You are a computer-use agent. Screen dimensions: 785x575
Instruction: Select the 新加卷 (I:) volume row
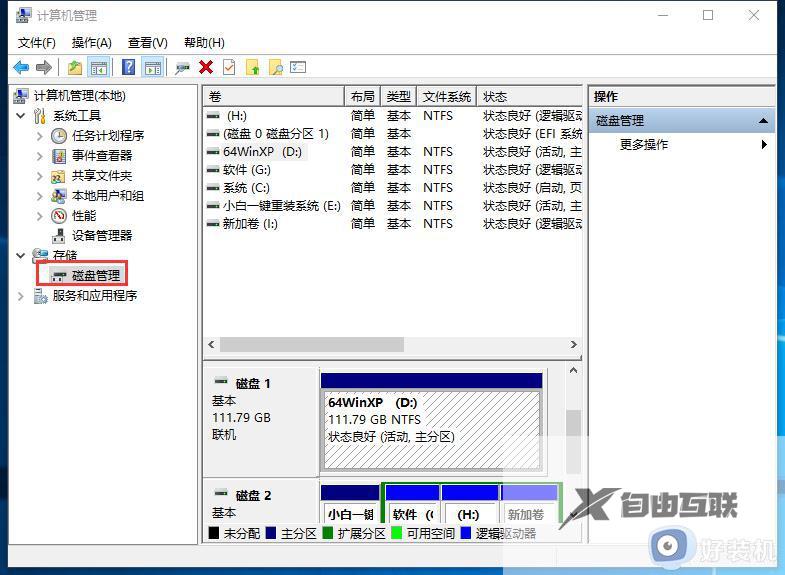coord(392,224)
